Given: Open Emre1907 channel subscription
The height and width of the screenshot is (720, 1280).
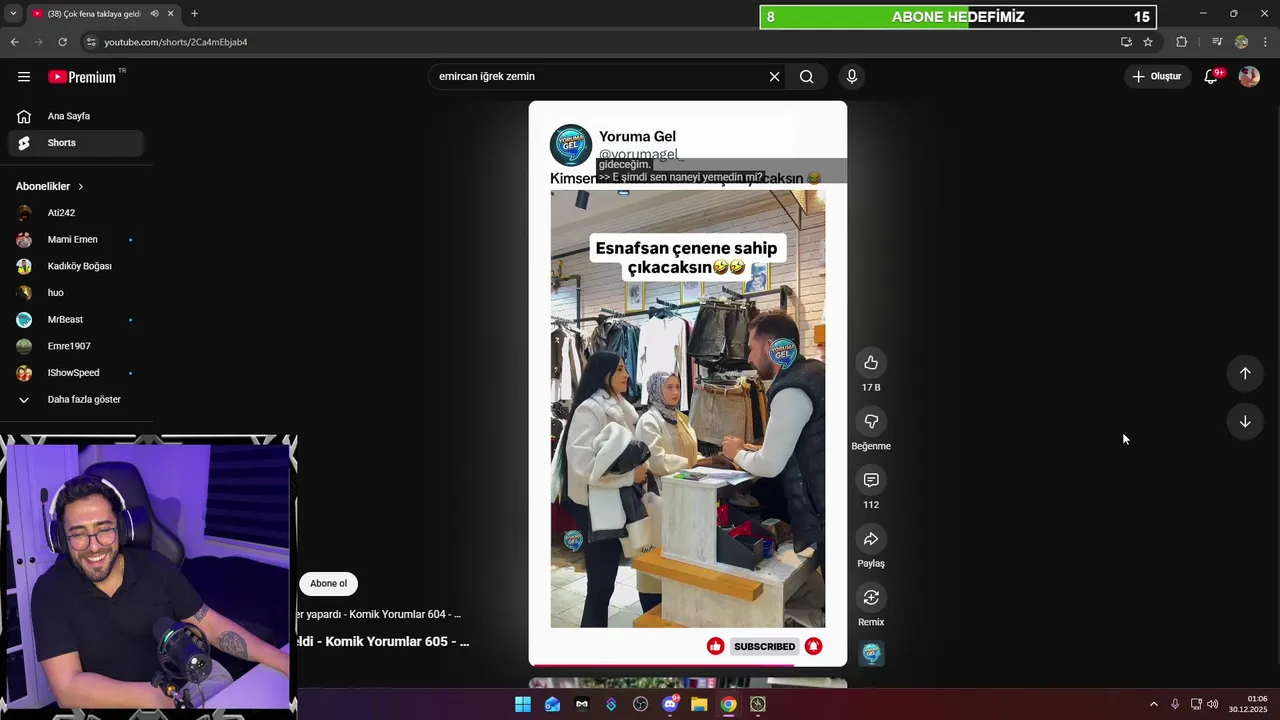Looking at the screenshot, I should pyautogui.click(x=76, y=346).
